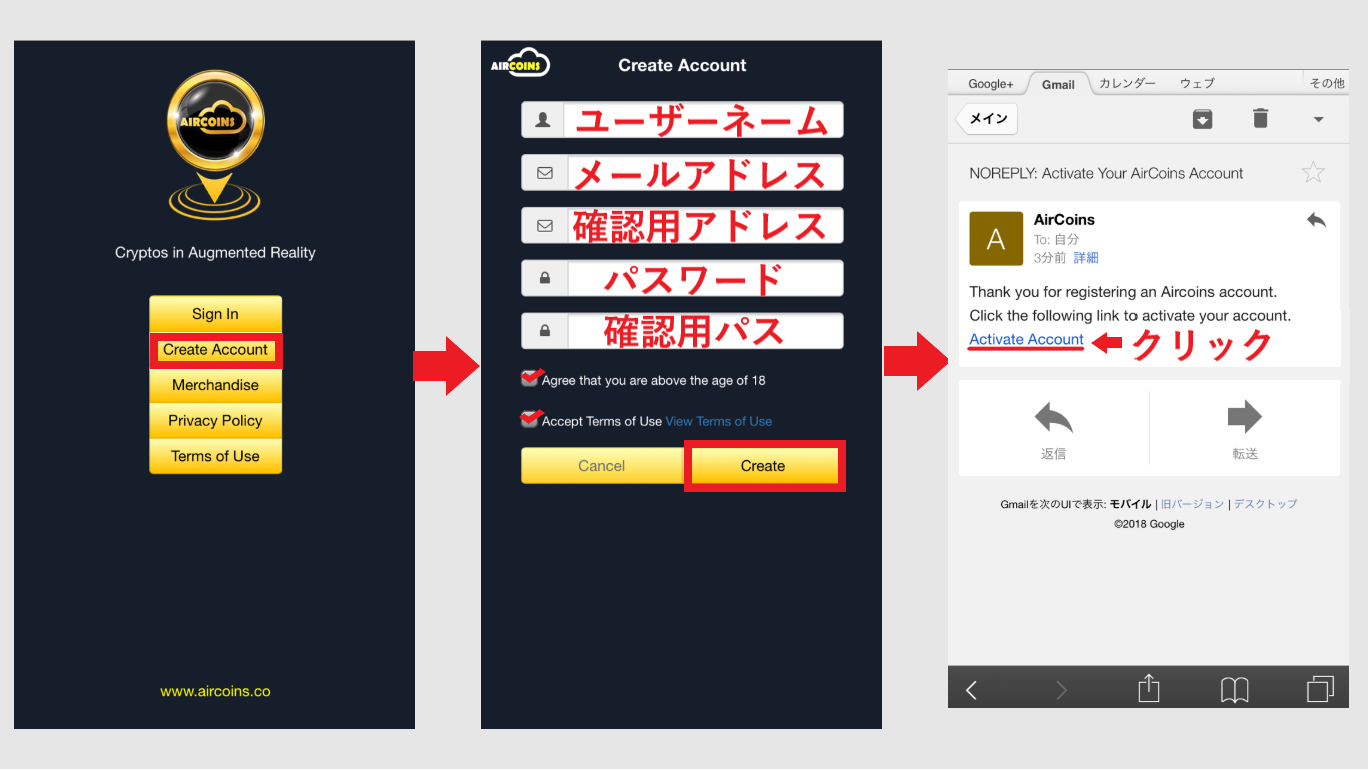Switch to the Google+ tab
Viewport: 1368px width, 770px height.
click(990, 84)
